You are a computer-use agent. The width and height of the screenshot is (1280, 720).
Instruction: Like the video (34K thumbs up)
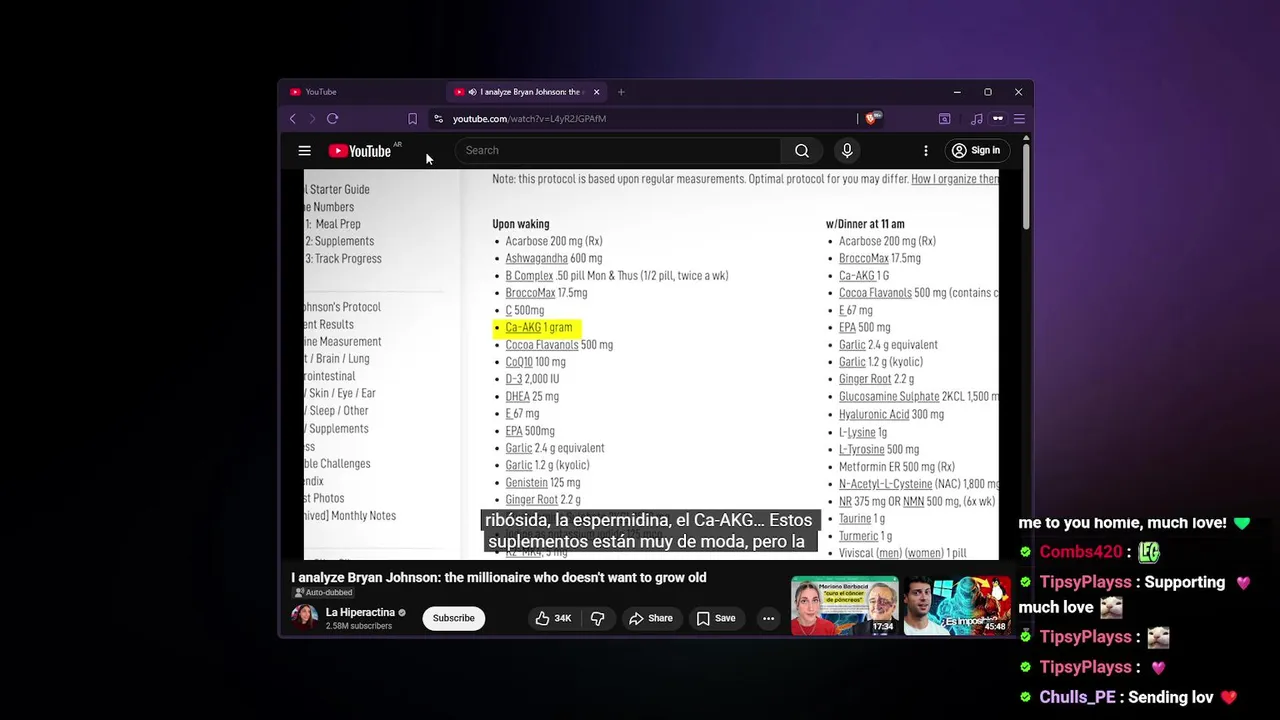[553, 618]
